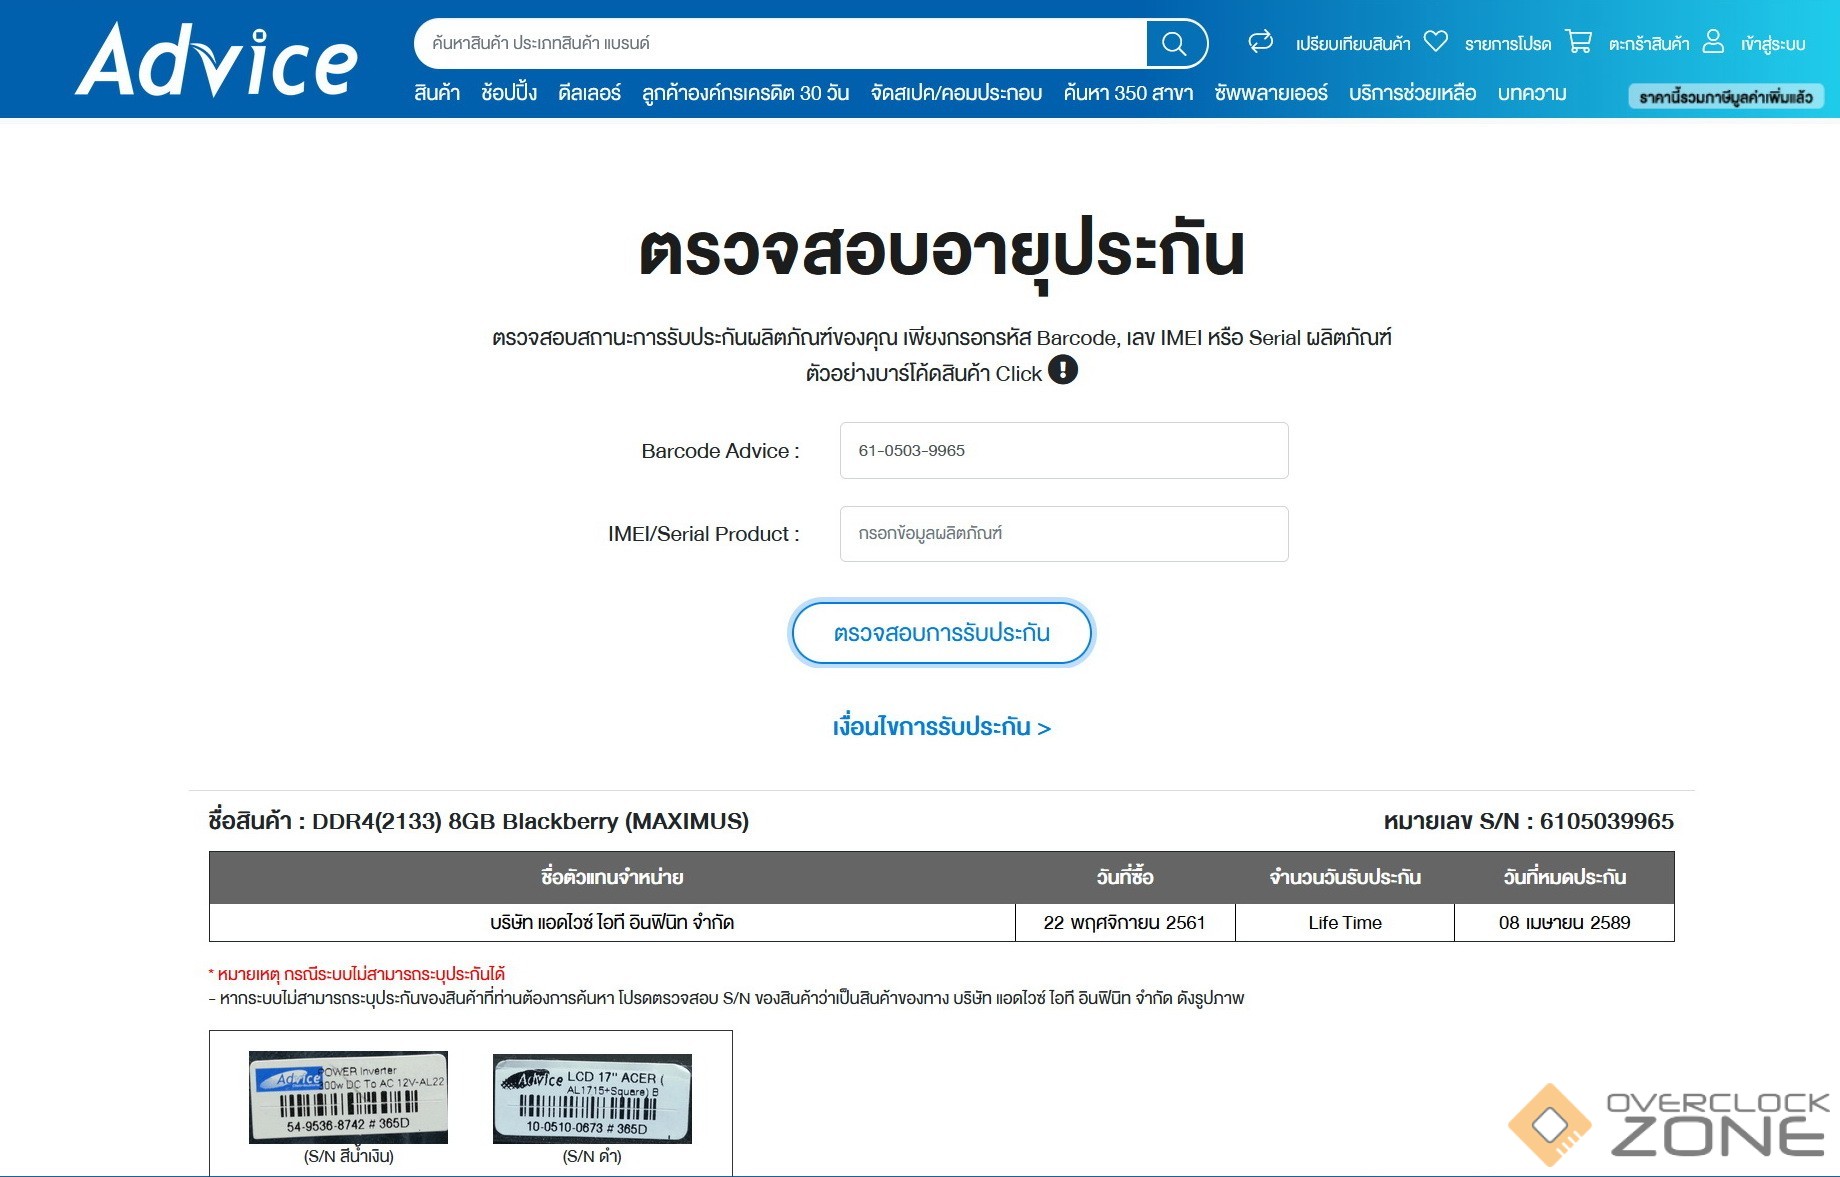This screenshot has width=1840, height=1177.
Task: Click the shopping cart icon
Action: (x=1579, y=41)
